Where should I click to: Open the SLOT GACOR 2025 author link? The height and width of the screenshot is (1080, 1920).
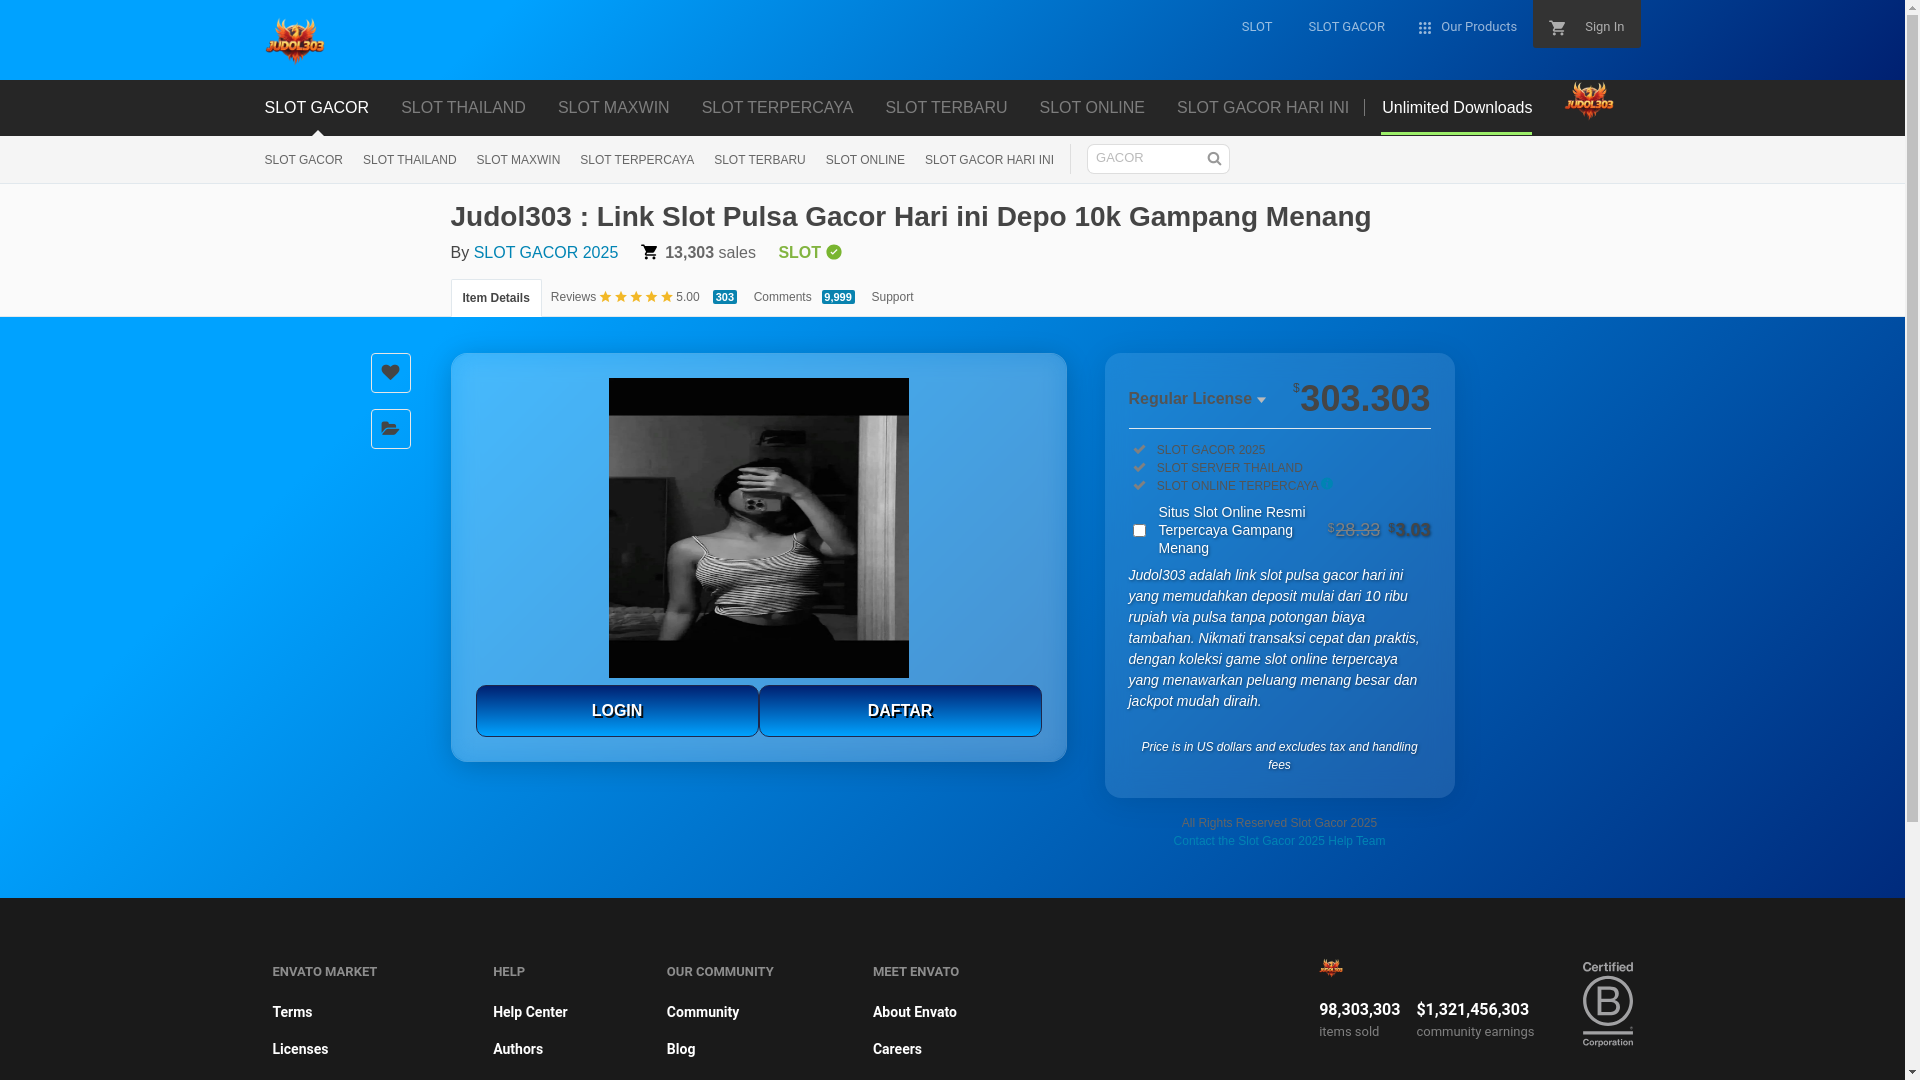click(545, 253)
